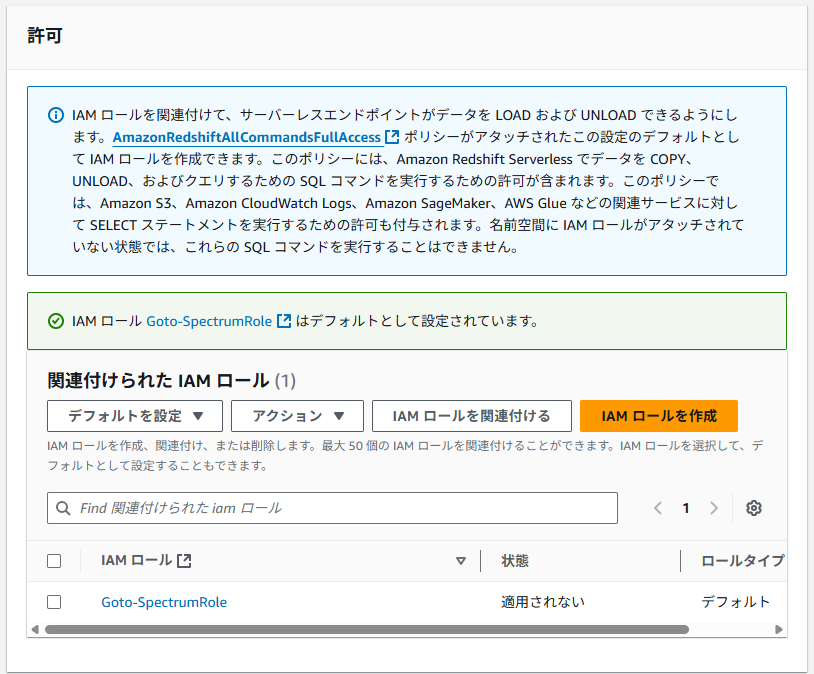Click the horizontal scrollbar under the table

pyautogui.click(x=366, y=630)
